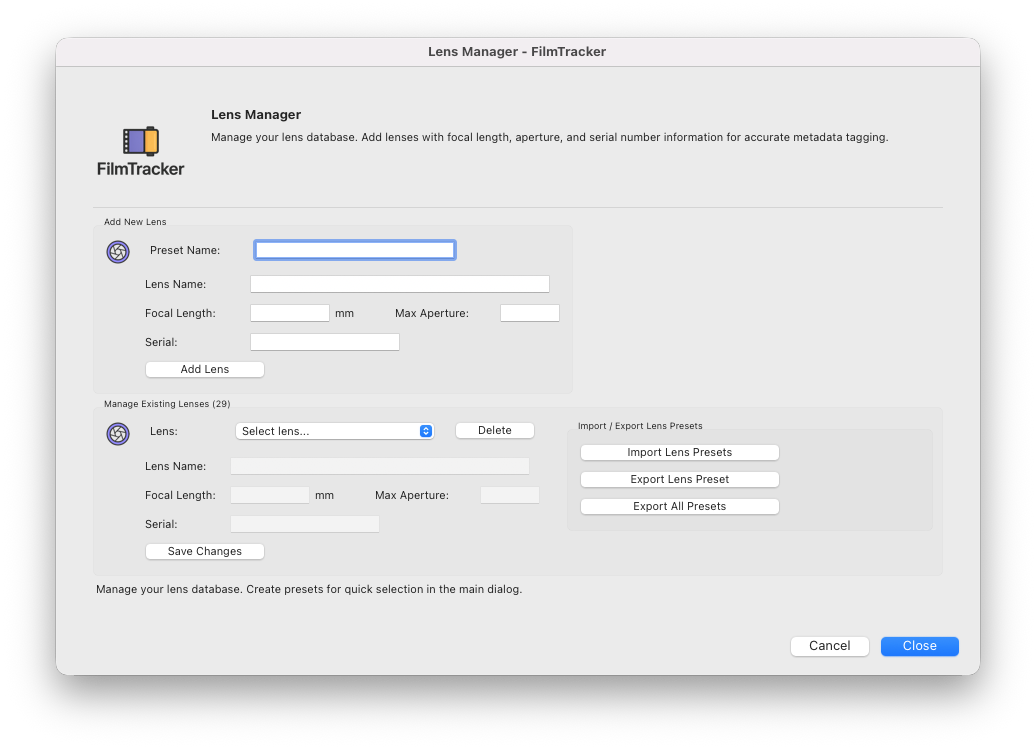Click the Focal Length field for a new lens
This screenshot has height=749, width=1036.
coord(289,312)
